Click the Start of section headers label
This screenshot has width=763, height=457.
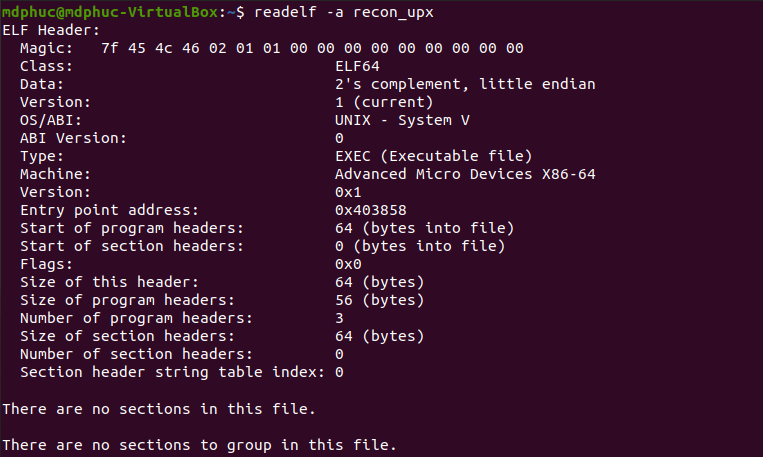(x=132, y=246)
